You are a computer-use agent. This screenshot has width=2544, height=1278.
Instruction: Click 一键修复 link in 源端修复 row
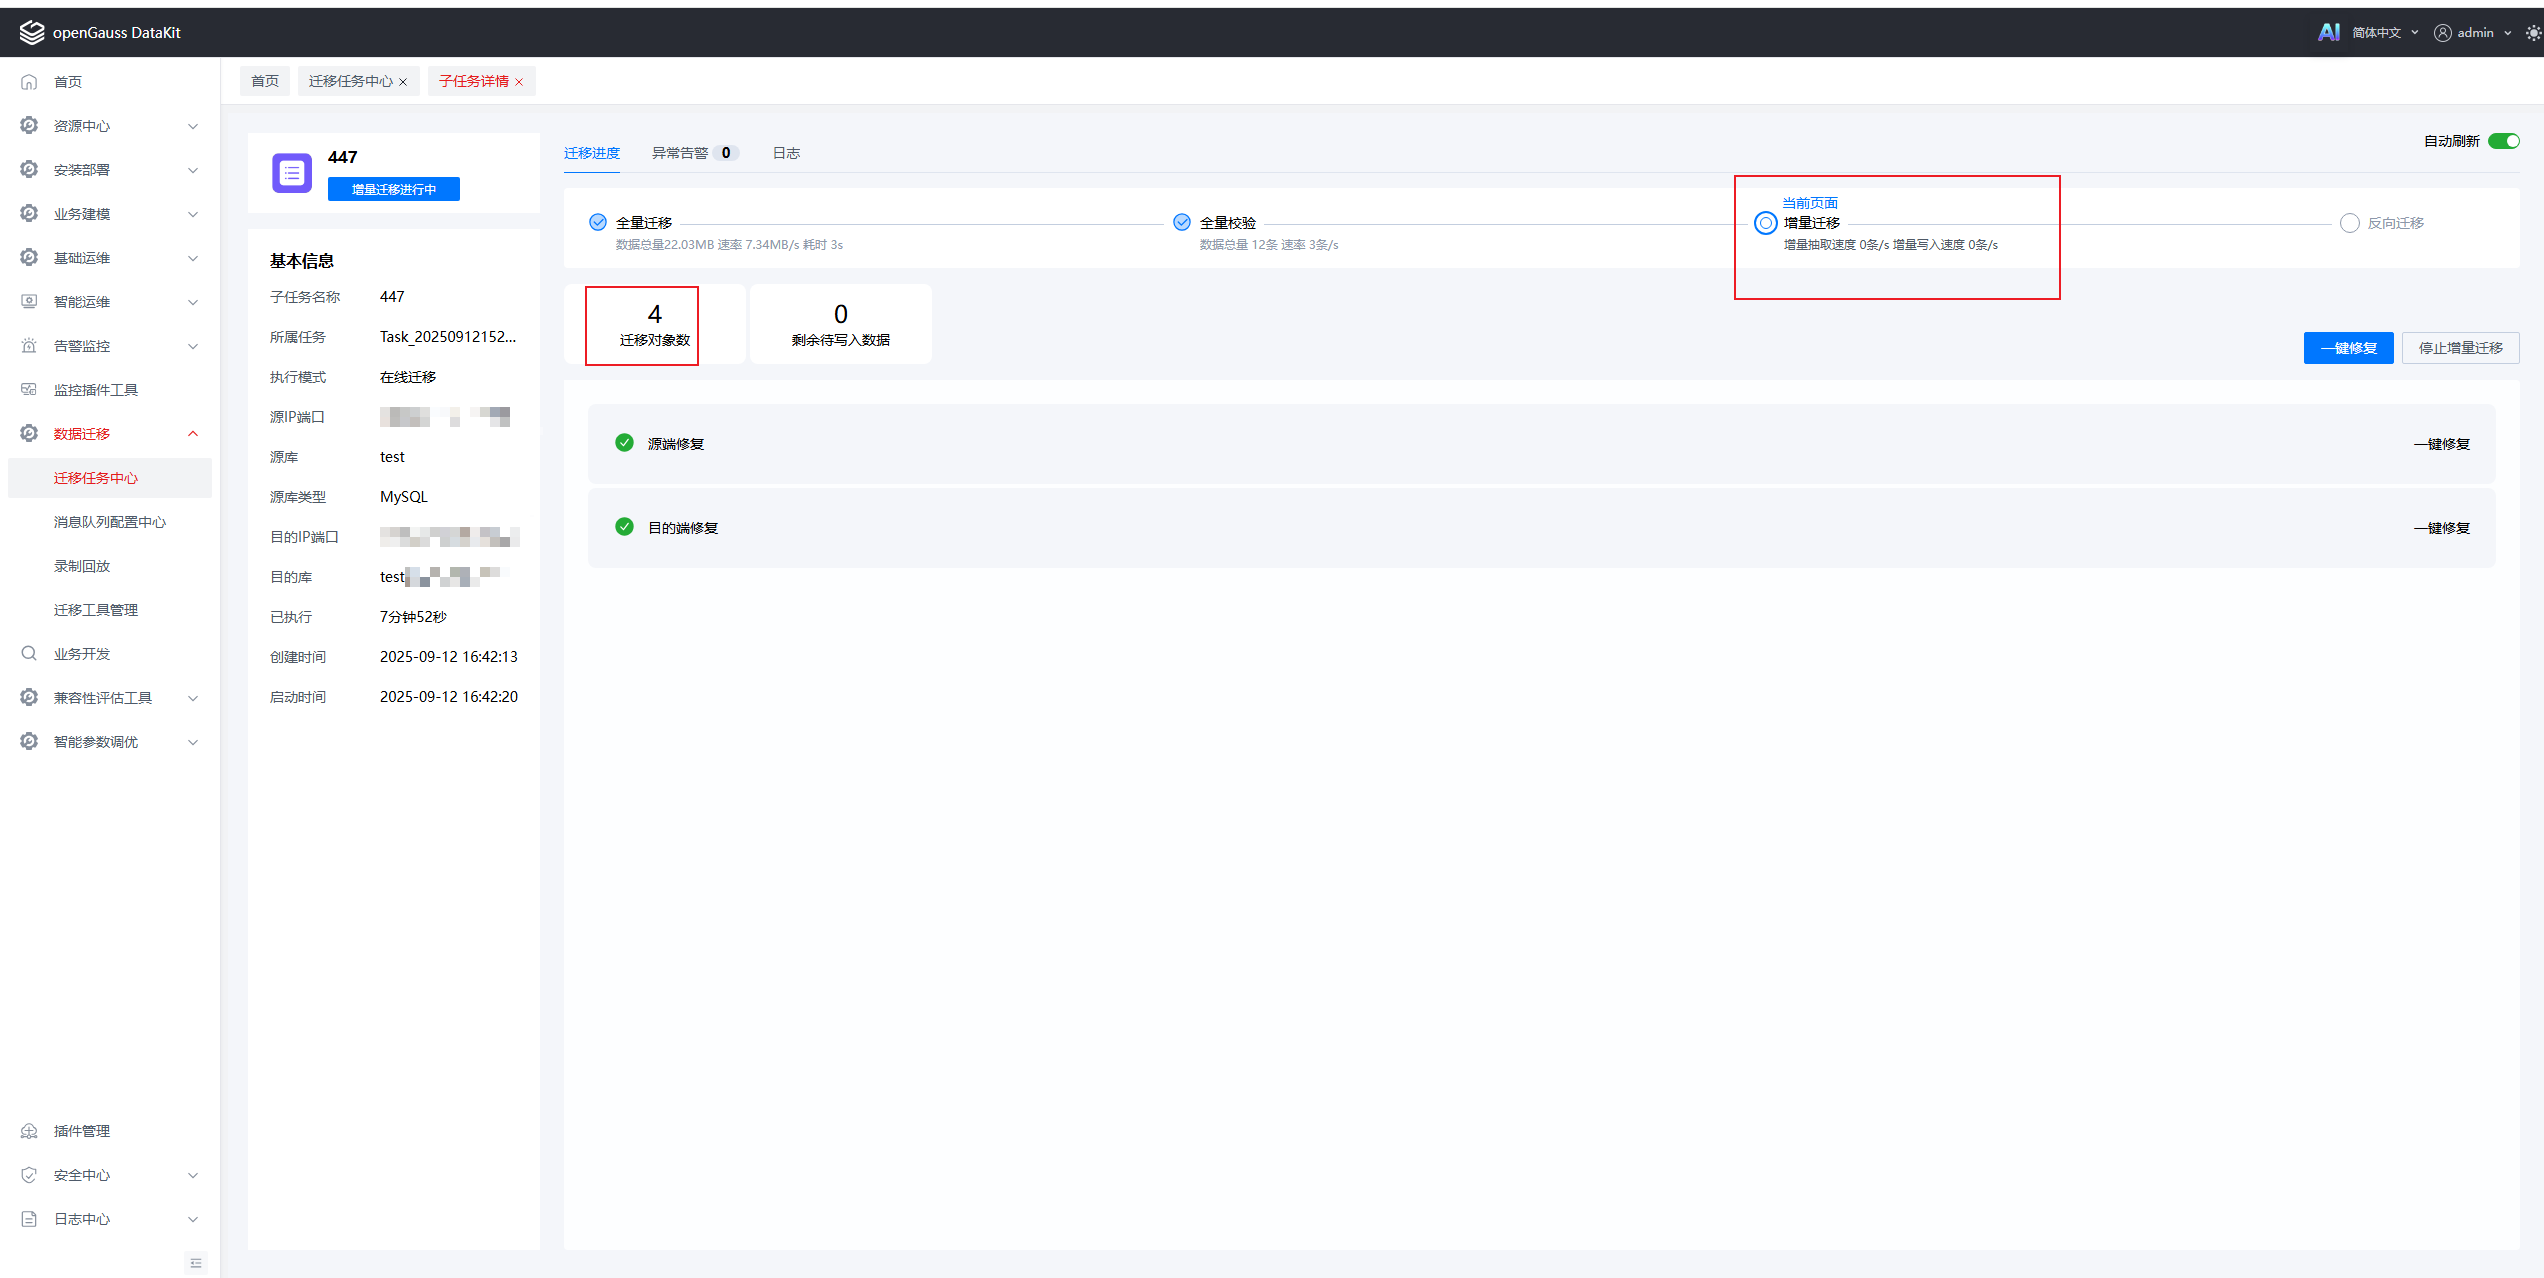pyautogui.click(x=2441, y=444)
